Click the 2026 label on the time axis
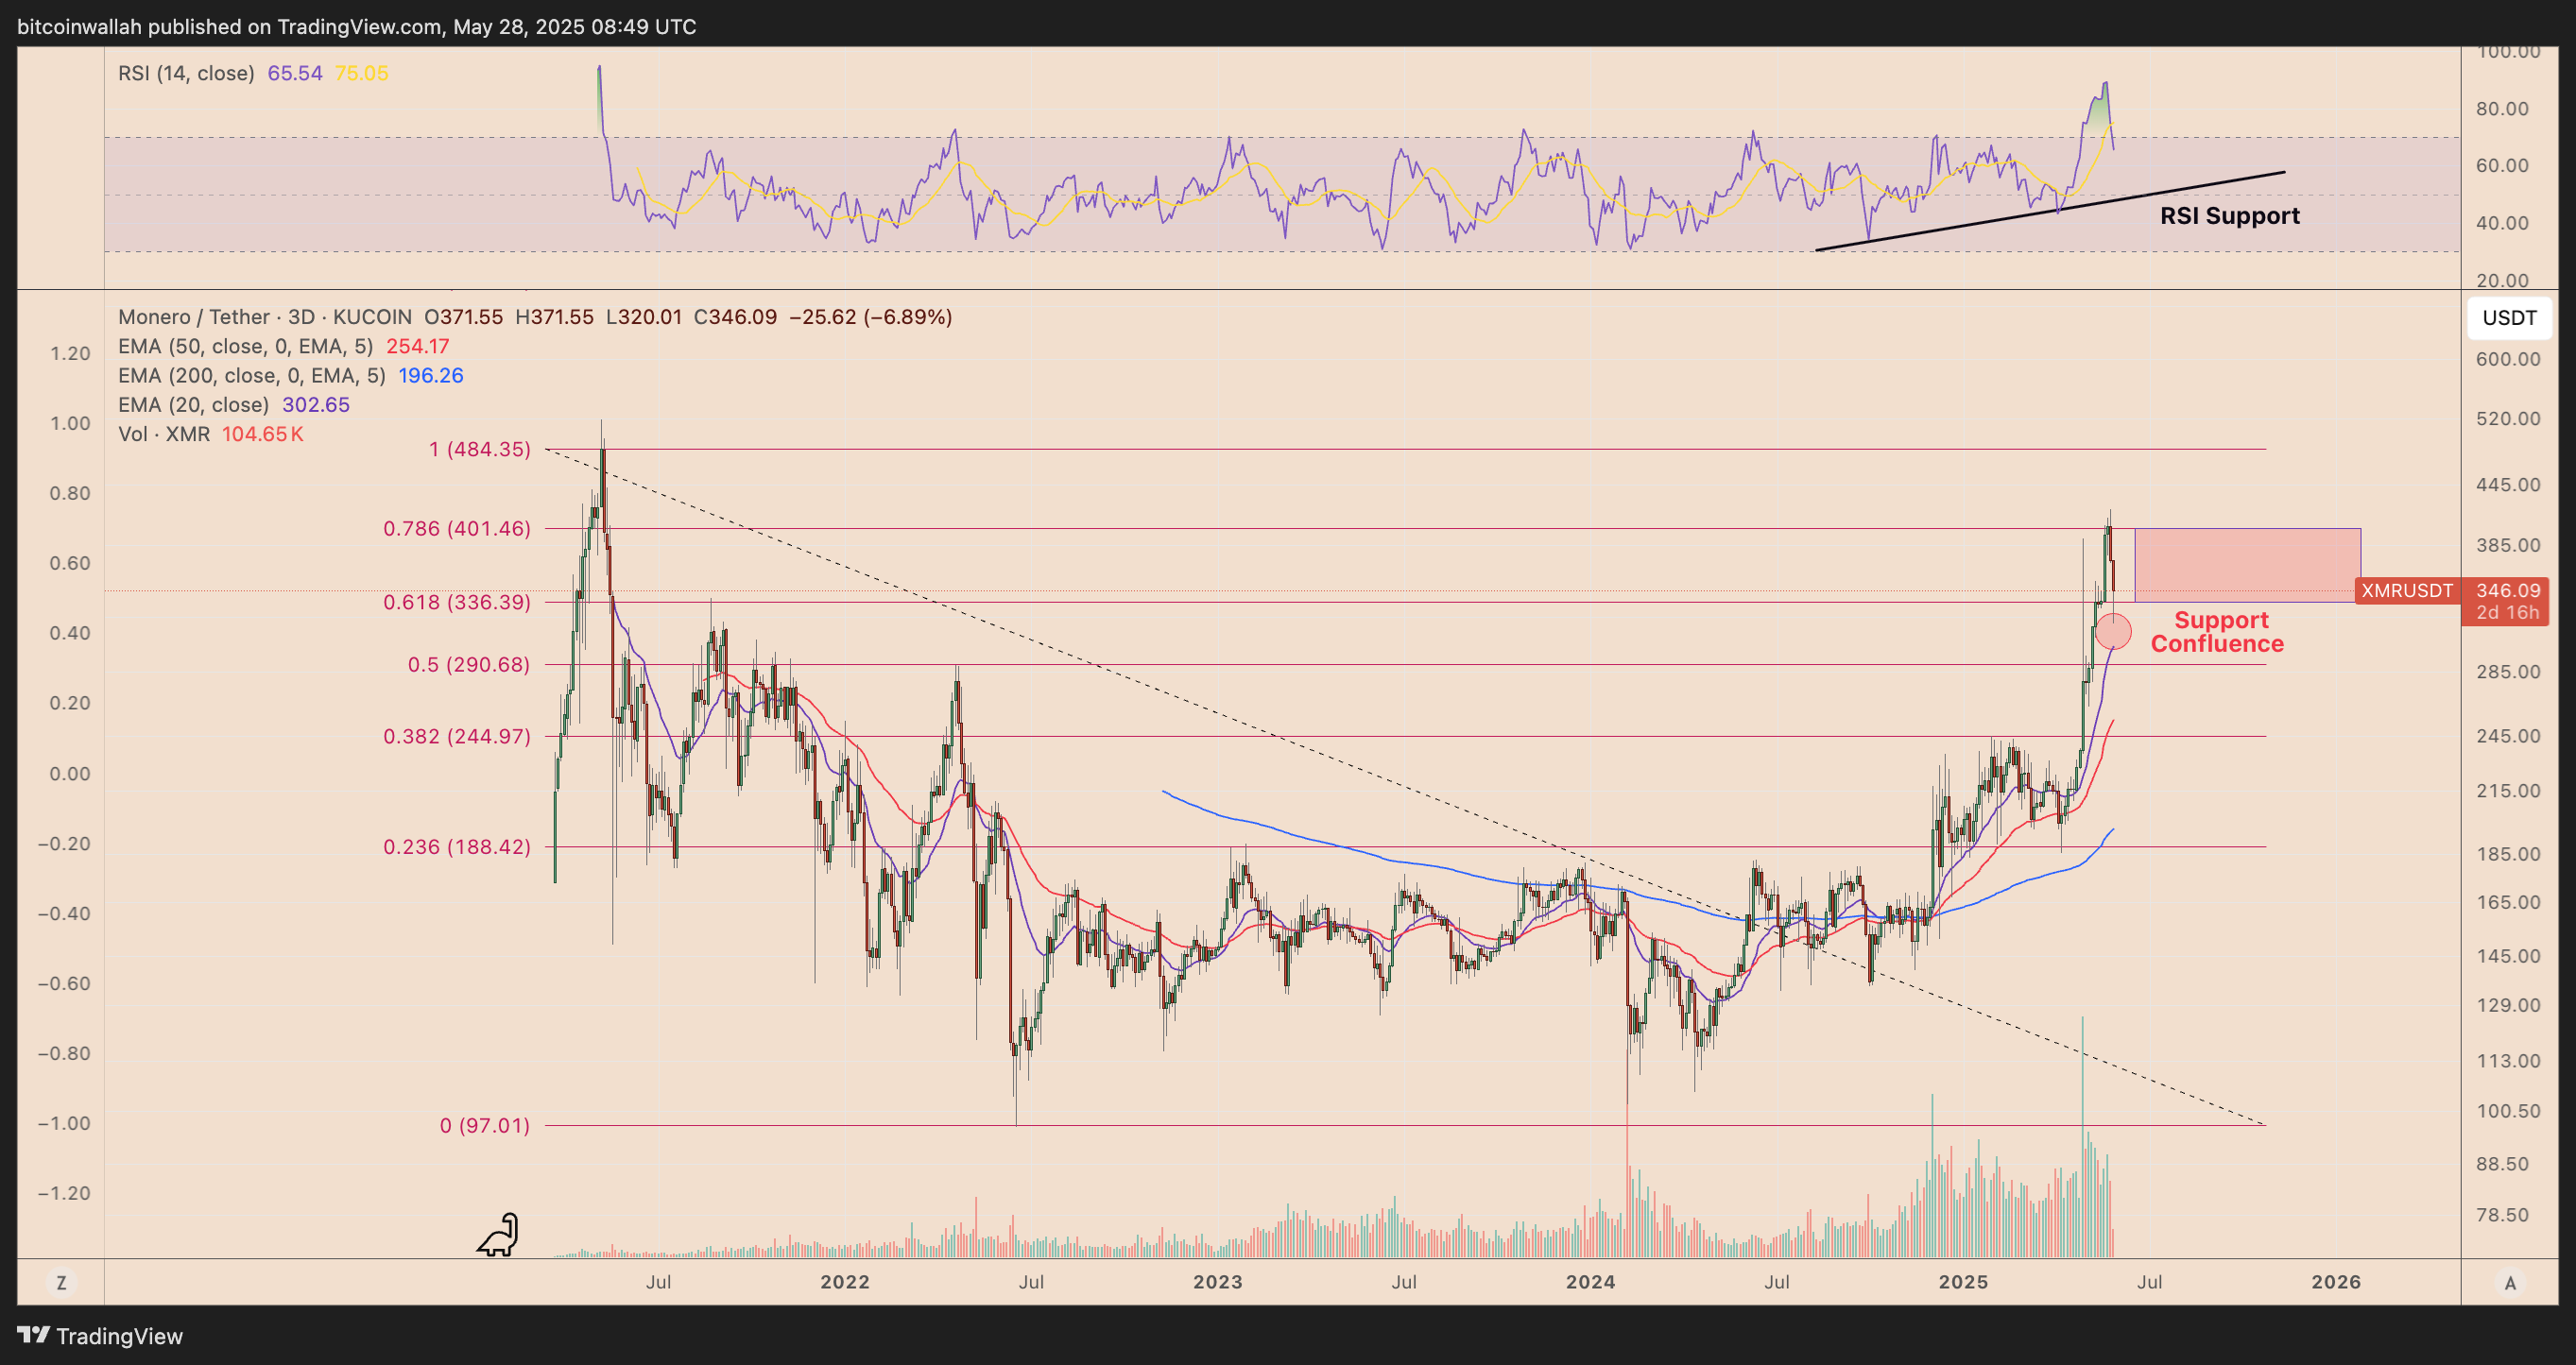The image size is (2576, 1365). point(2336,1282)
